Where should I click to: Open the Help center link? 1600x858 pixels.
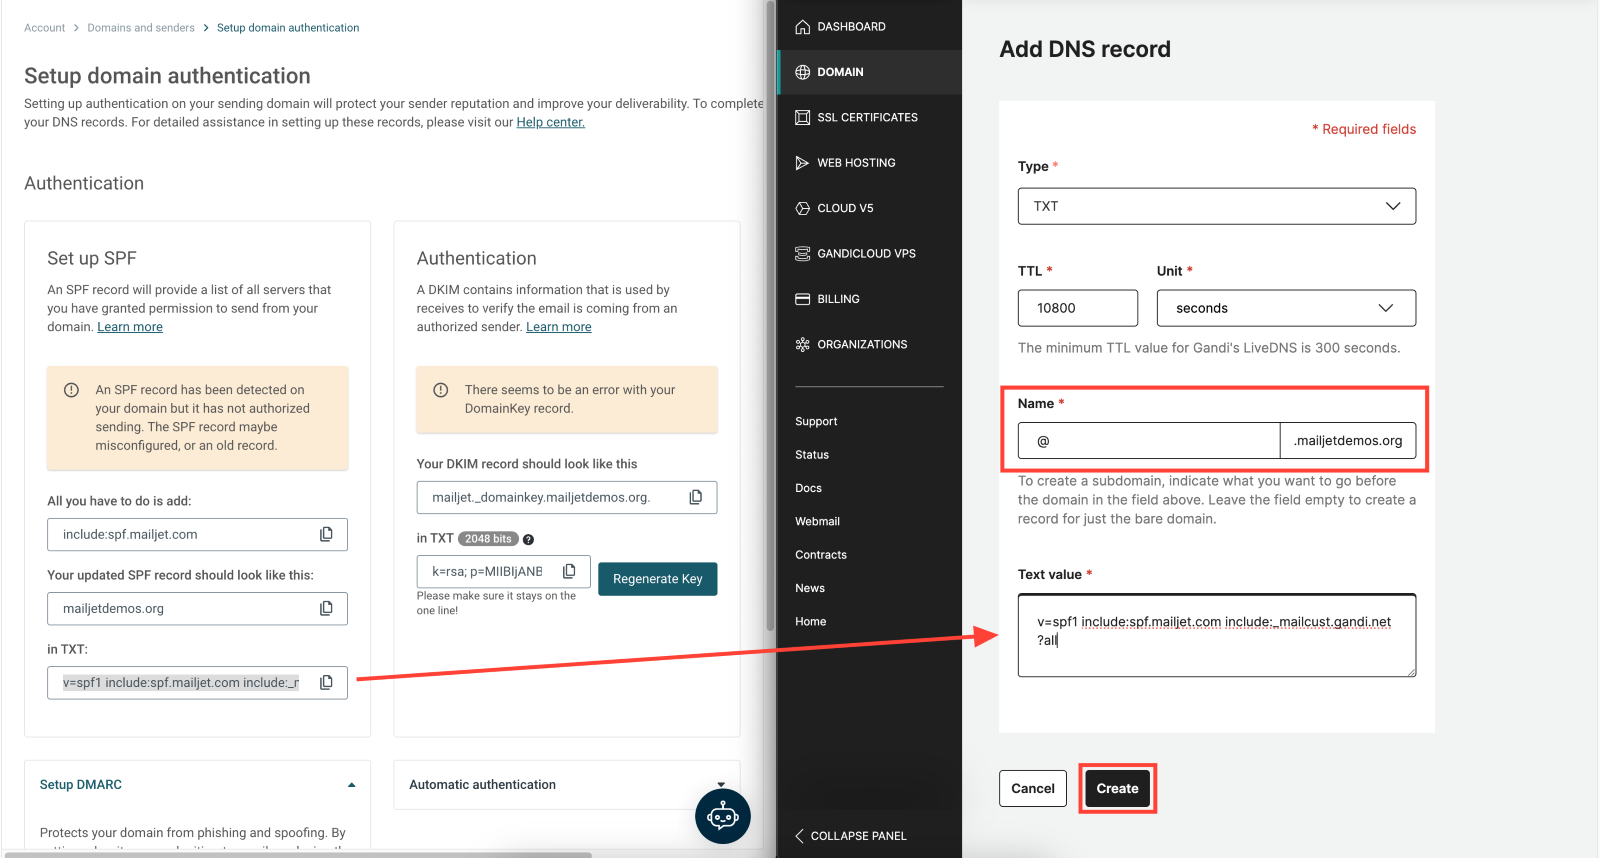click(x=550, y=122)
